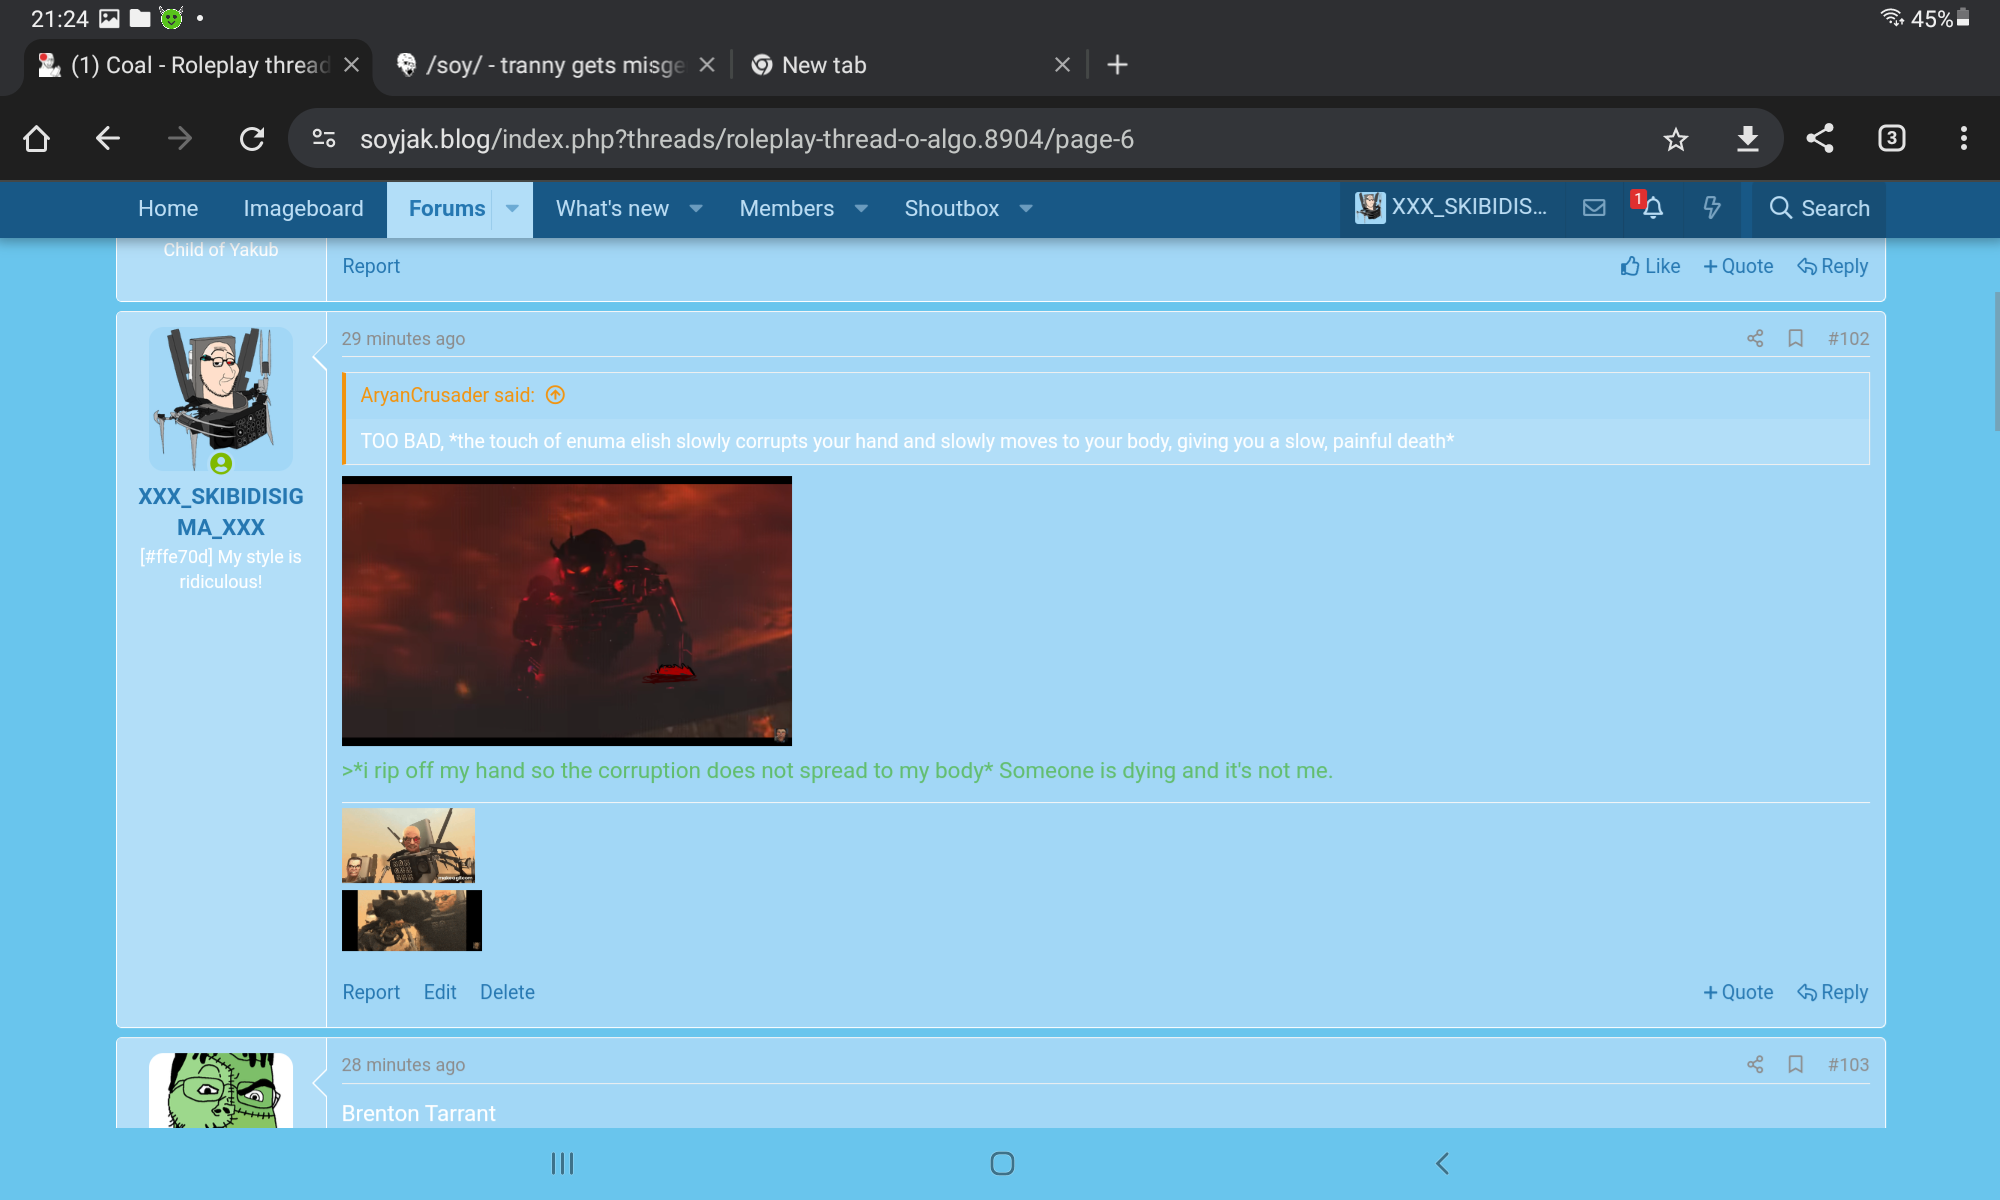Tap the Android recent apps button

563,1163
